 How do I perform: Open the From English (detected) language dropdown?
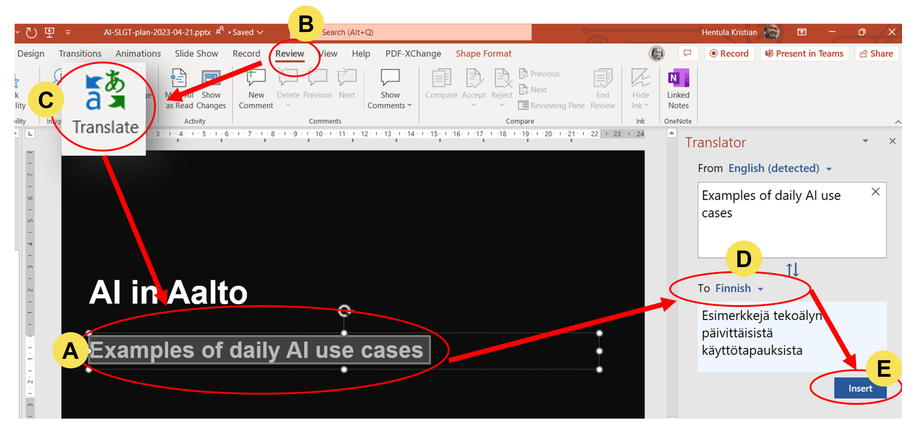(x=780, y=168)
